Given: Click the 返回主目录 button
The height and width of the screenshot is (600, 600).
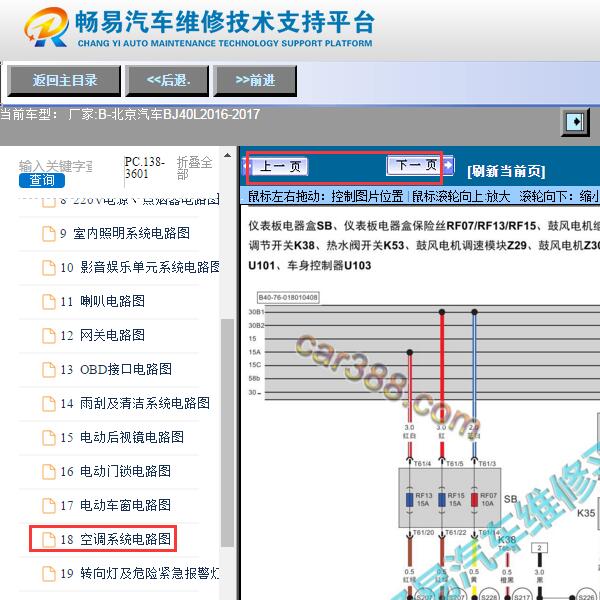Looking at the screenshot, I should coord(64,80).
